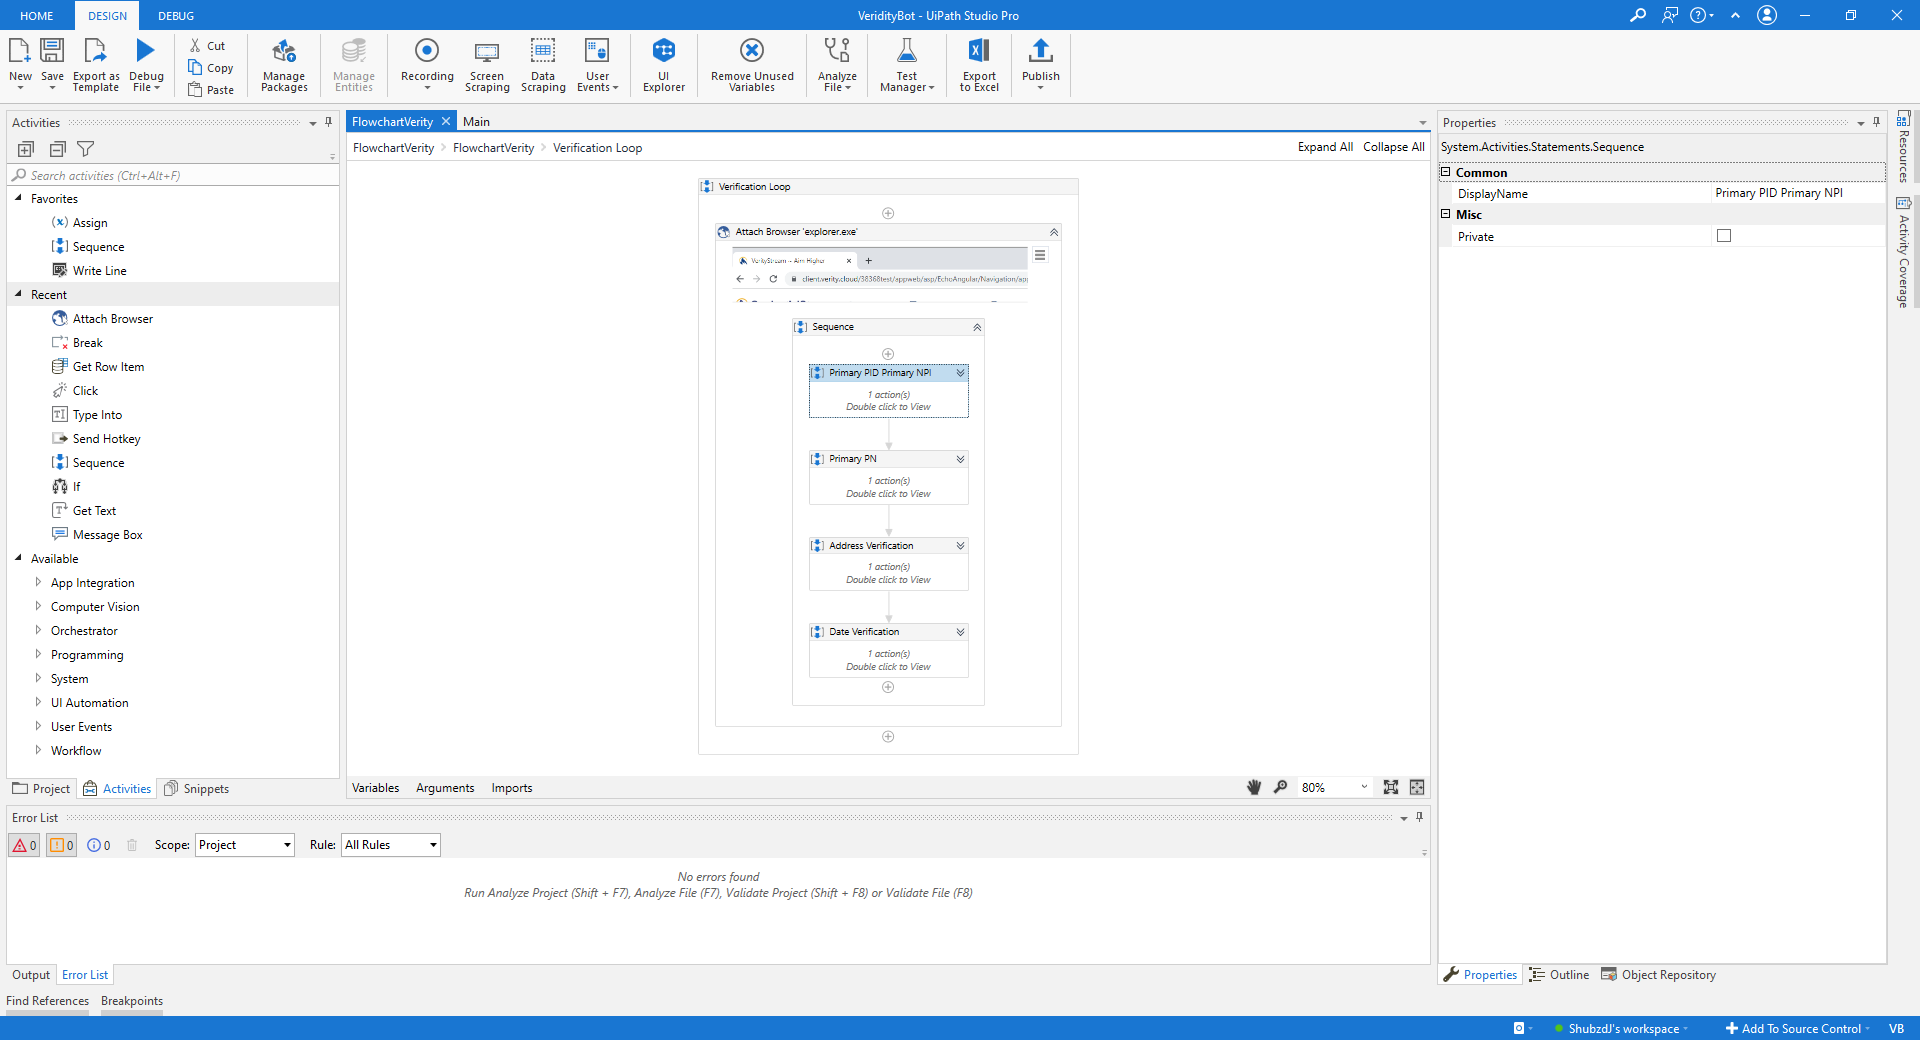Open the search icon in title bar
The width and height of the screenshot is (1920, 1040).
click(x=1637, y=15)
